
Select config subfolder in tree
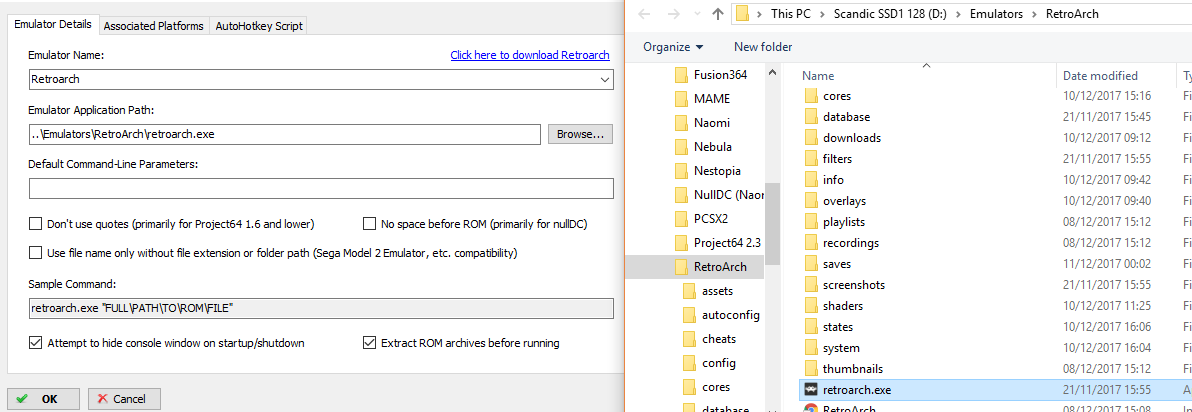point(718,363)
